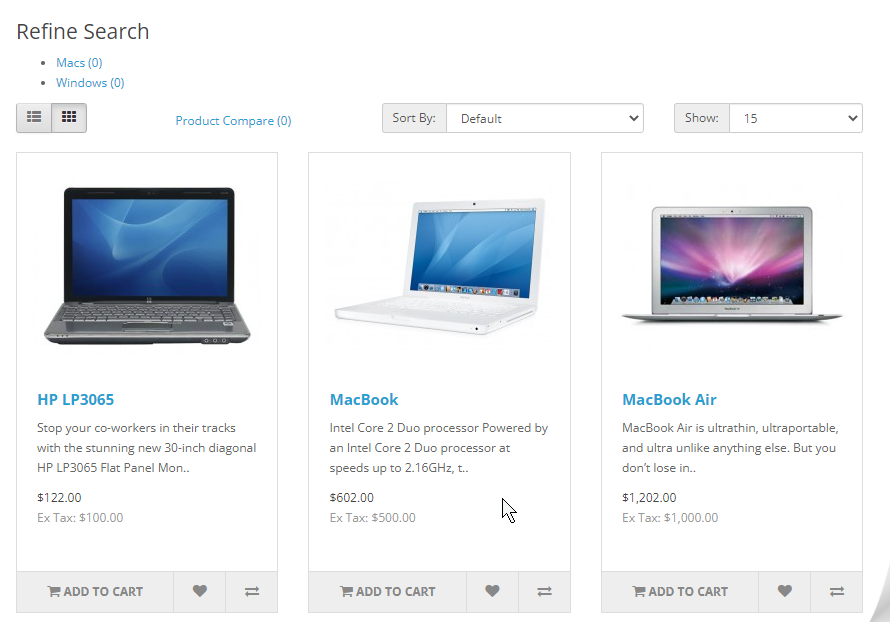
Task: Add MacBook Air to wish list
Action: [785, 591]
